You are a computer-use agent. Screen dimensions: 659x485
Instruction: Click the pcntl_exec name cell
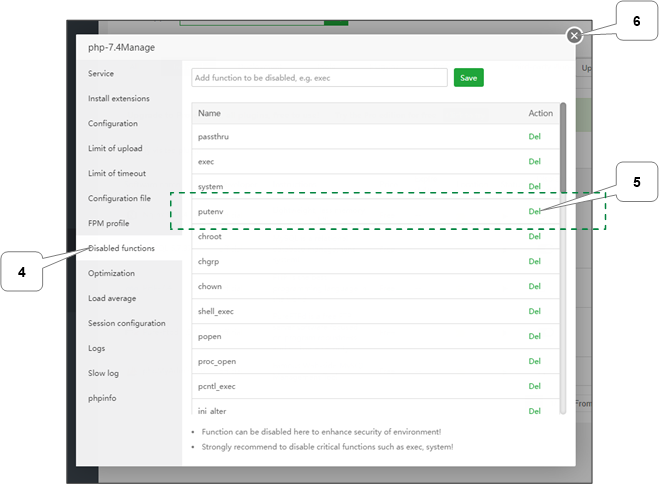coord(216,386)
